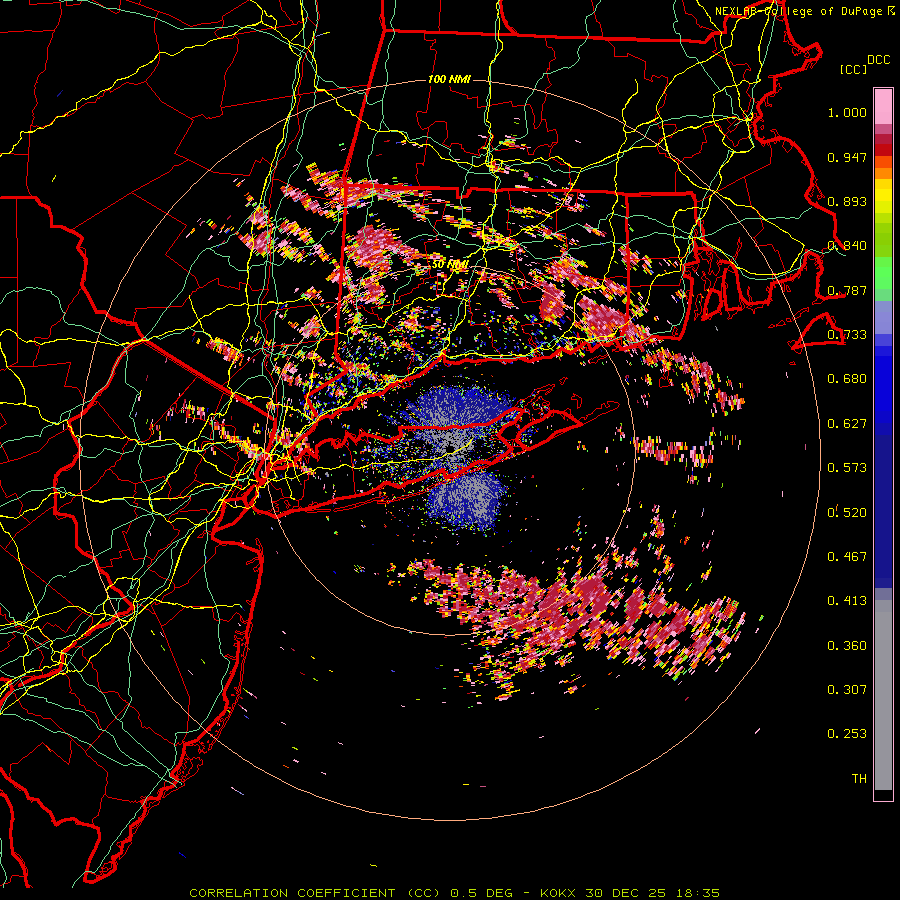Select the 0.733 scale value
This screenshot has height=900, width=900.
pyautogui.click(x=847, y=335)
